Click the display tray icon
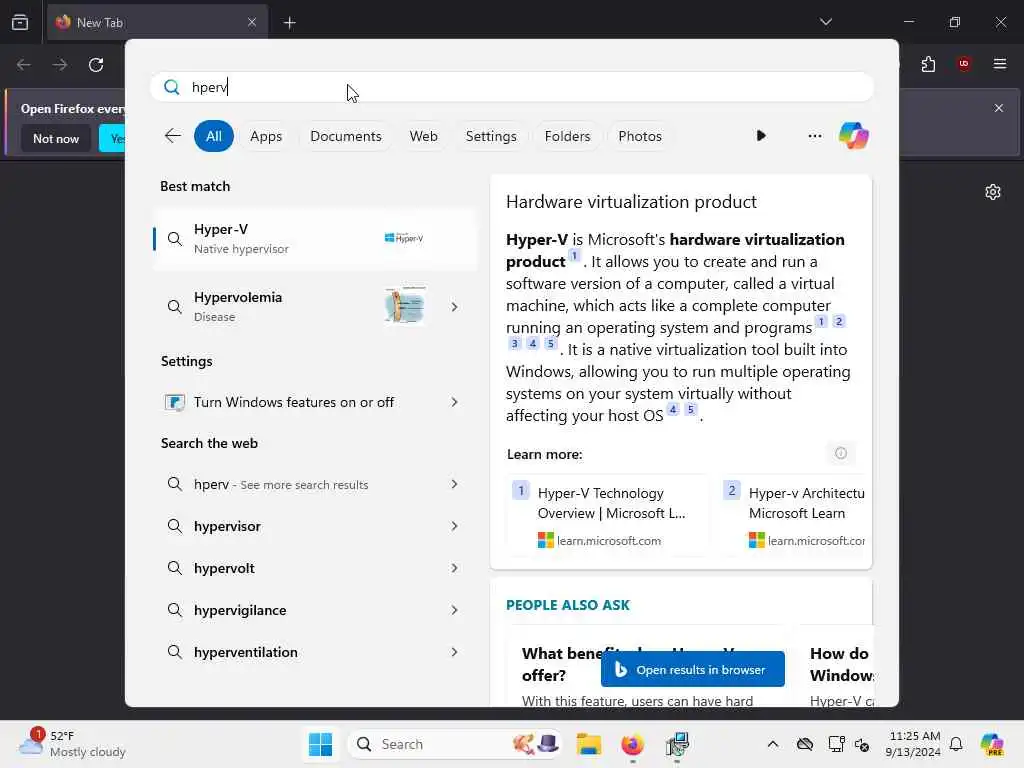Viewport: 1024px width, 768px height. (836, 744)
